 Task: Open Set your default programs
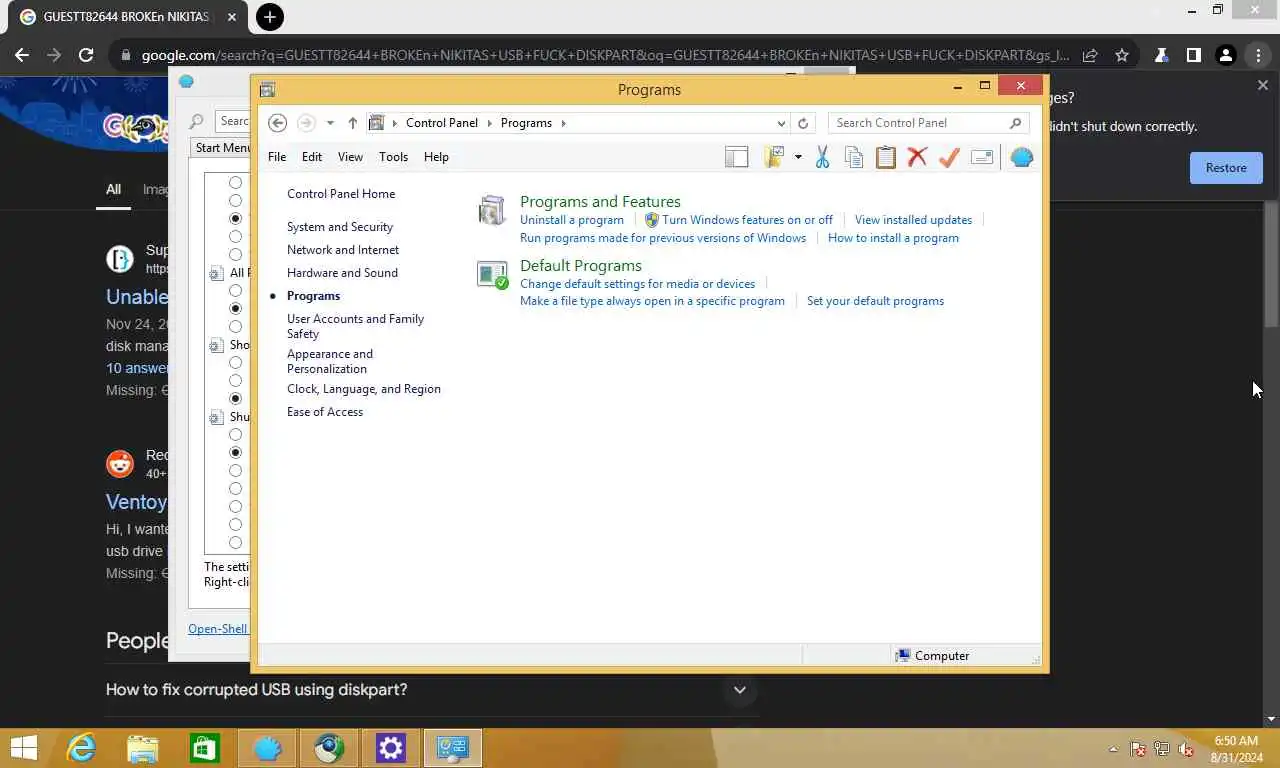point(875,301)
